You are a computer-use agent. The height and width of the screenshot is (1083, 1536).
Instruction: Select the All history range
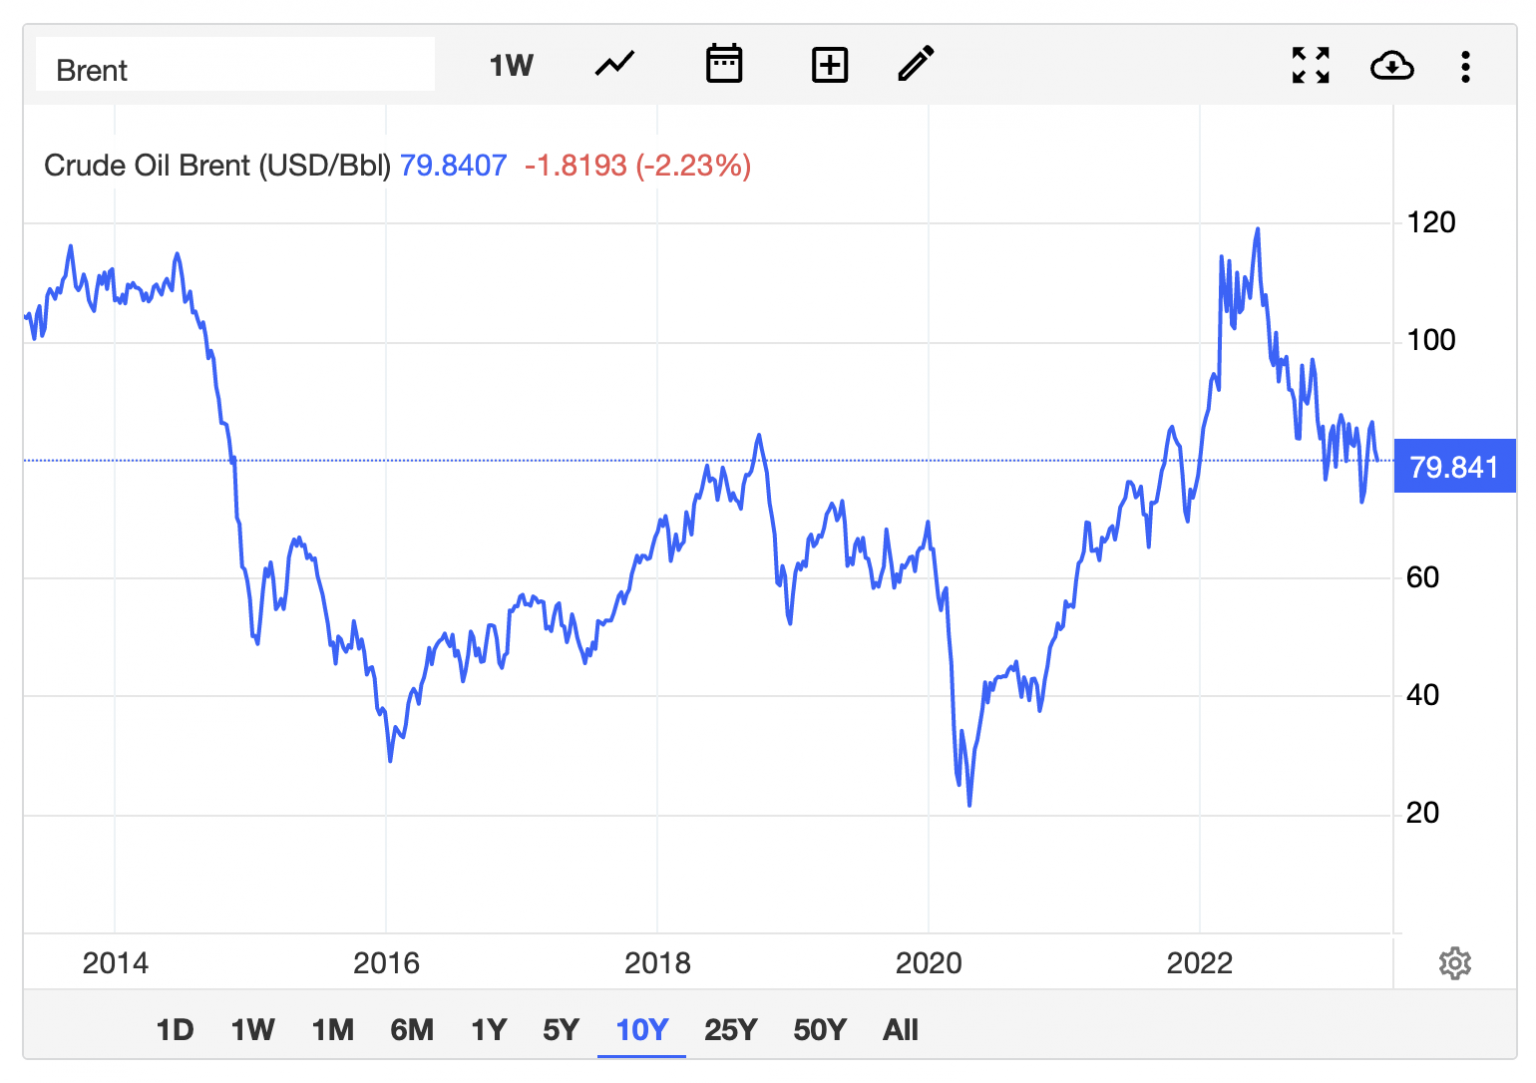[x=899, y=1029]
